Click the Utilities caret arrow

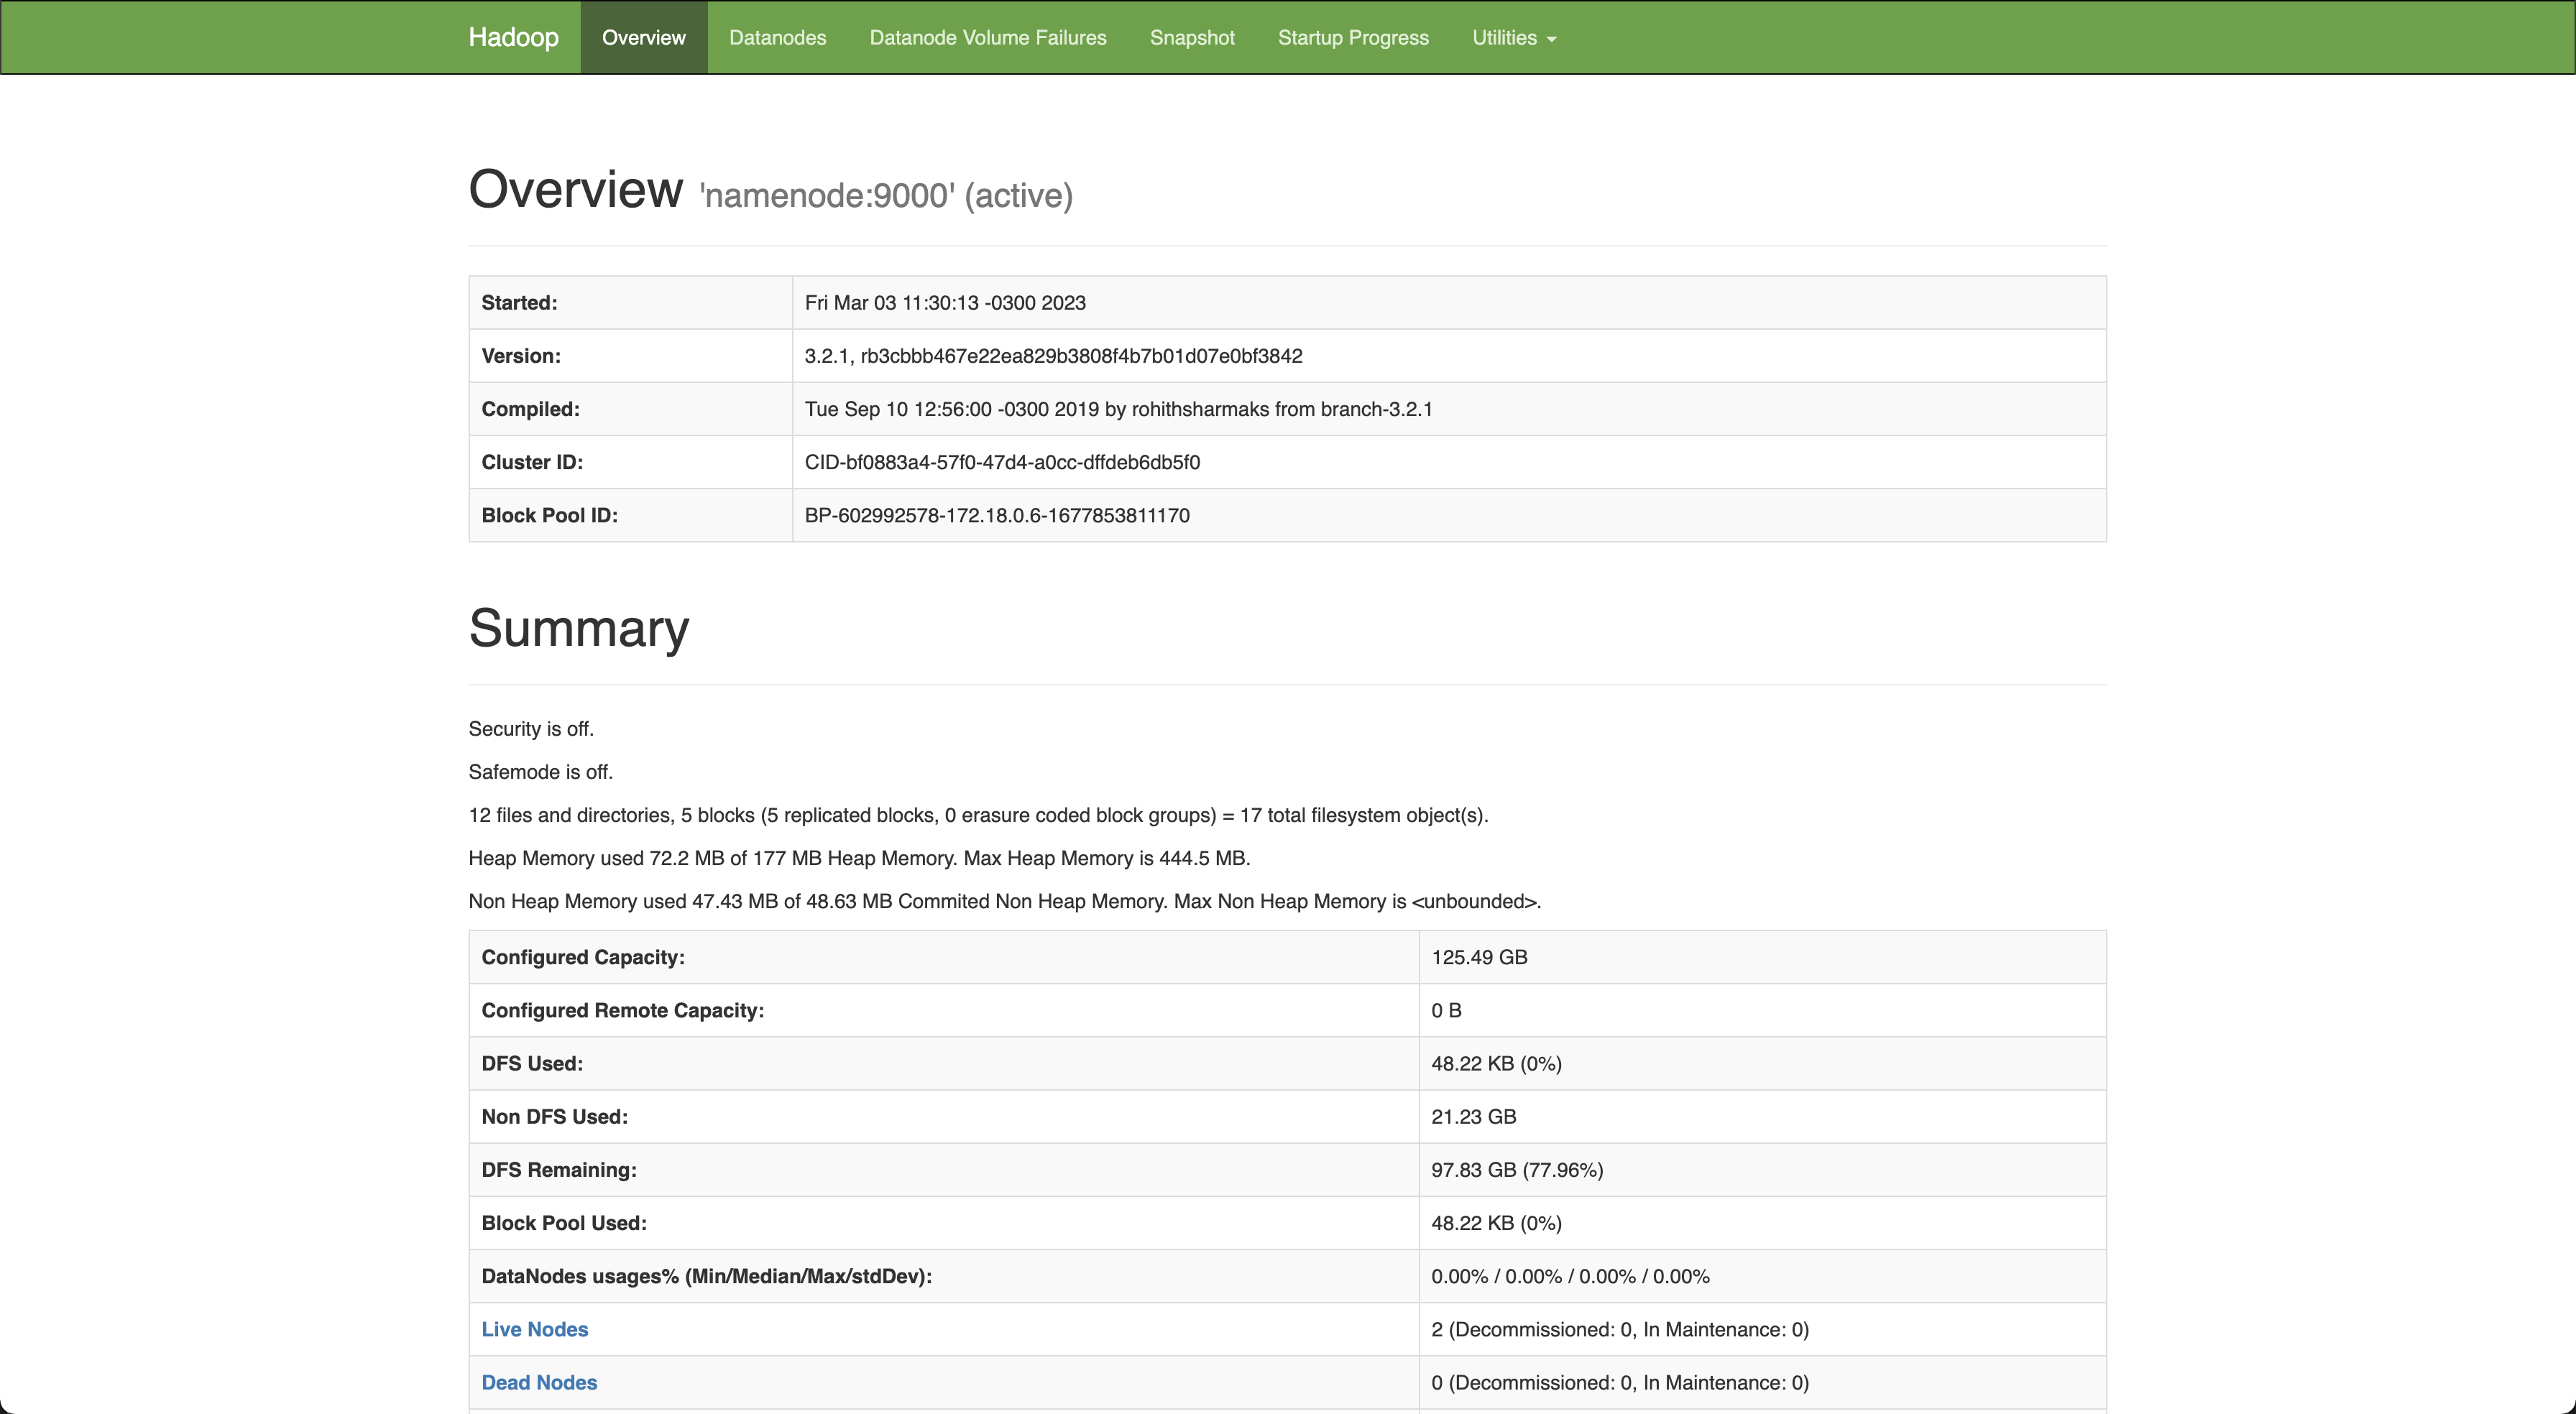tap(1551, 39)
